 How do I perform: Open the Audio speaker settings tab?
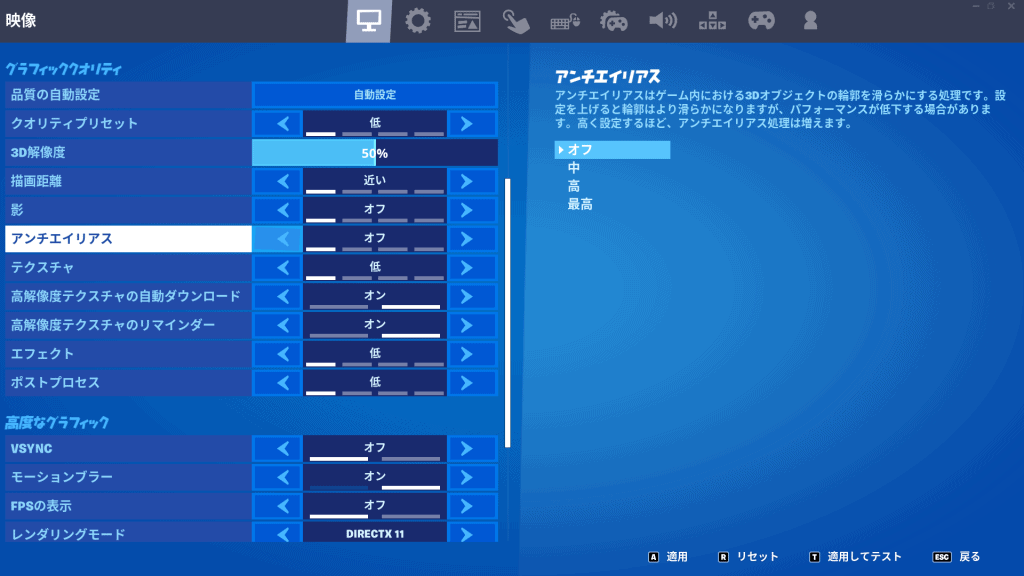click(x=663, y=21)
